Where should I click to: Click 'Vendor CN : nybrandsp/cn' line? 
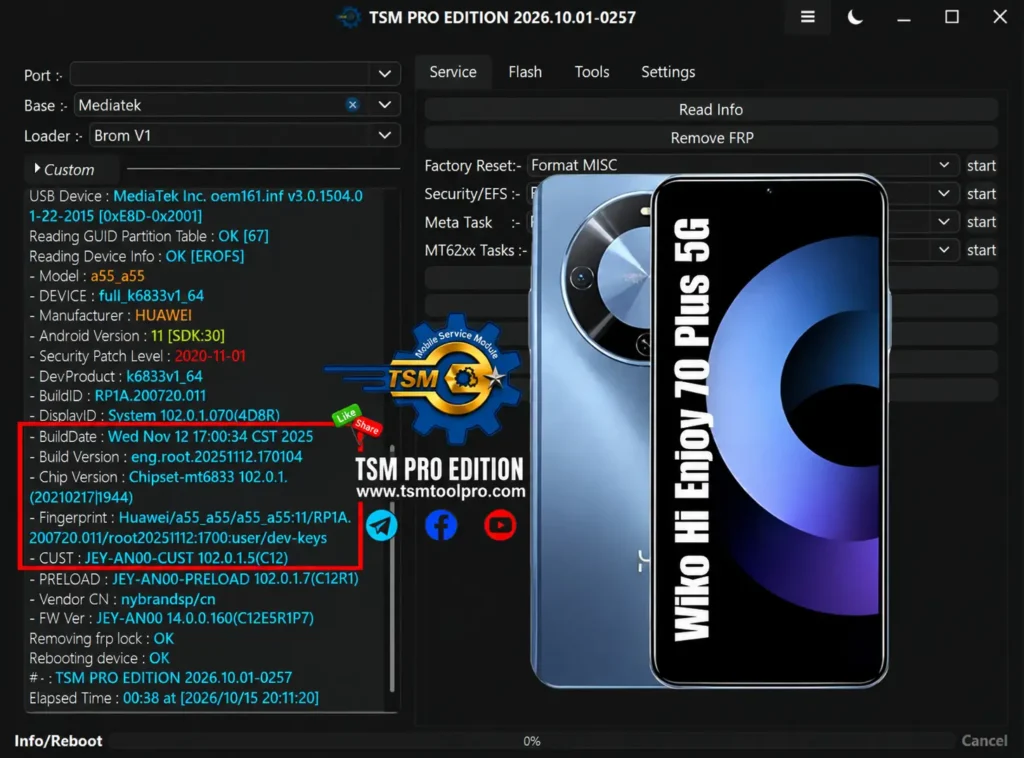pos(122,599)
